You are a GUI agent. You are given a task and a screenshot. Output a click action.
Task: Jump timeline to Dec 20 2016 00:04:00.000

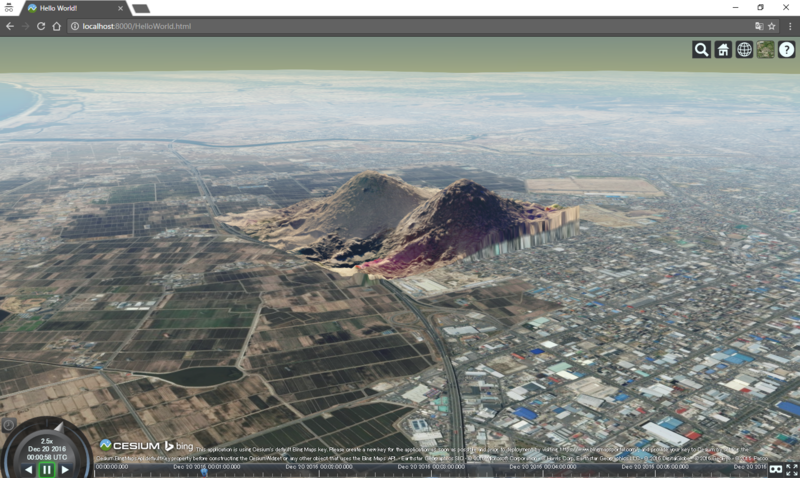[543, 467]
